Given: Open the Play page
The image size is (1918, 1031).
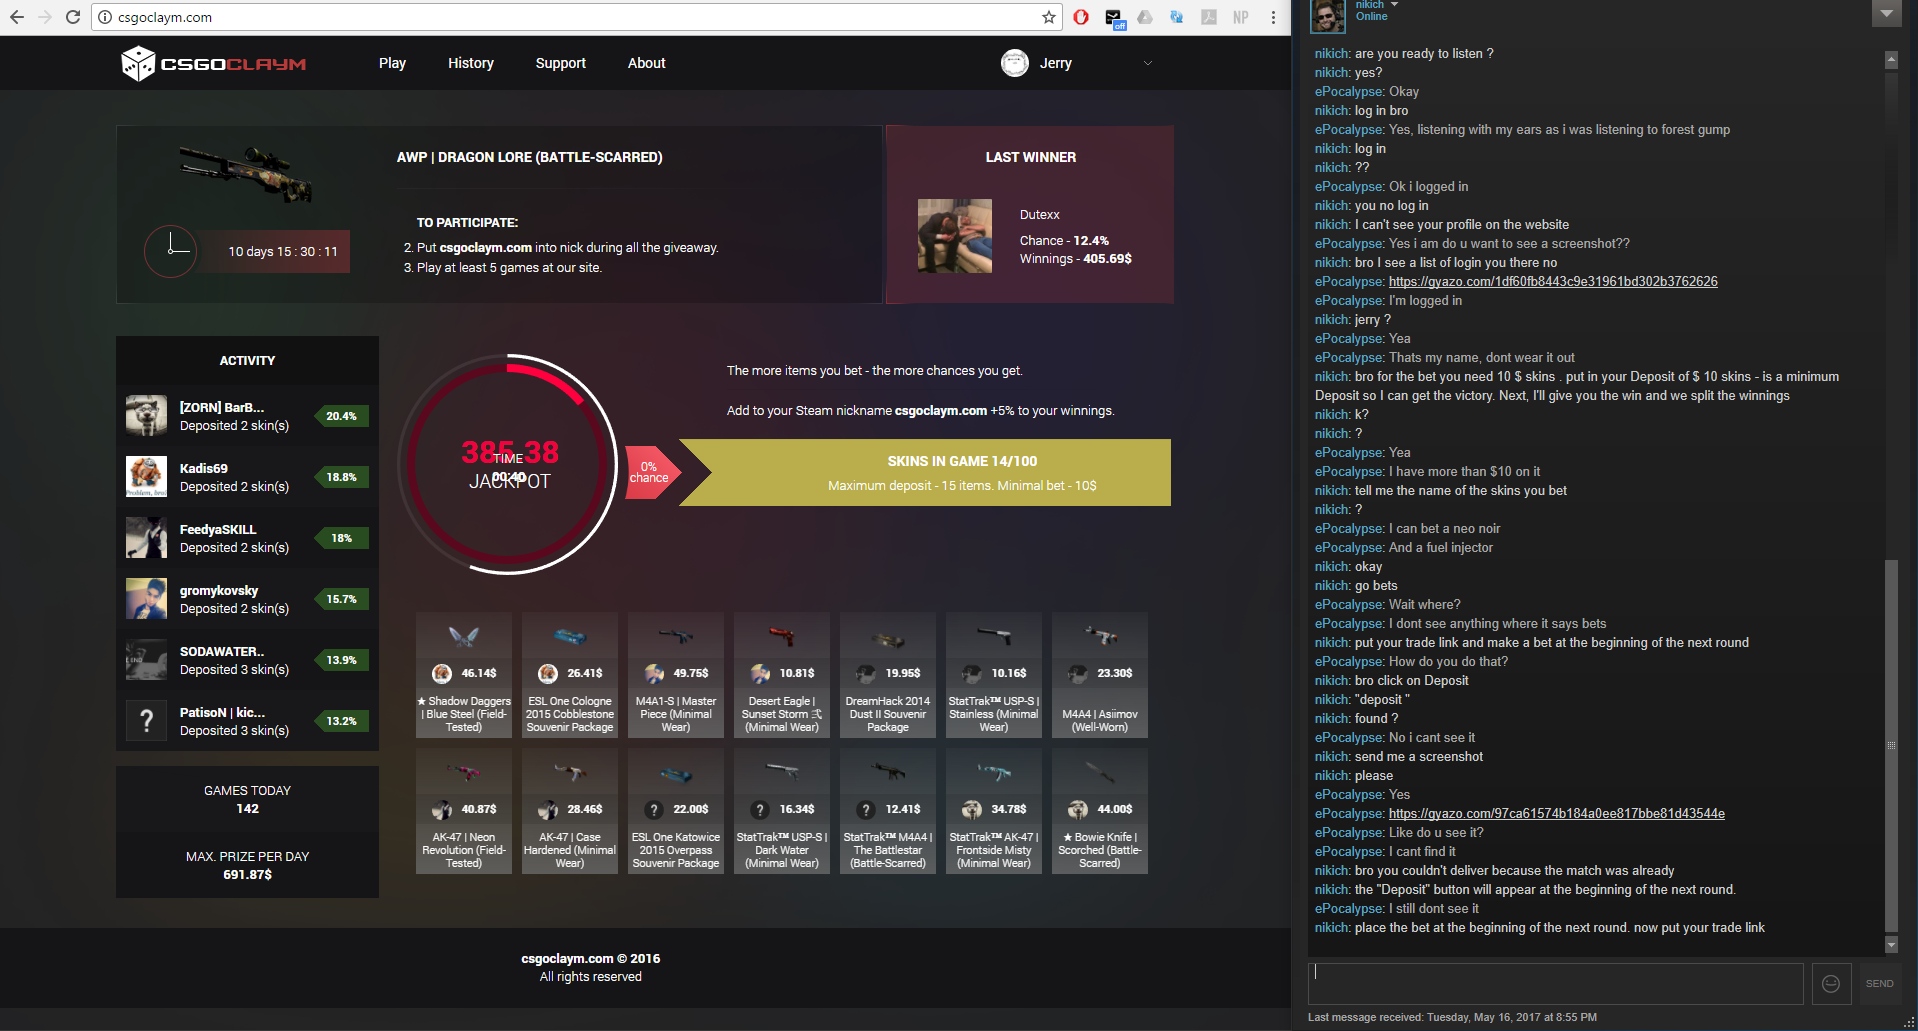Looking at the screenshot, I should coord(392,63).
